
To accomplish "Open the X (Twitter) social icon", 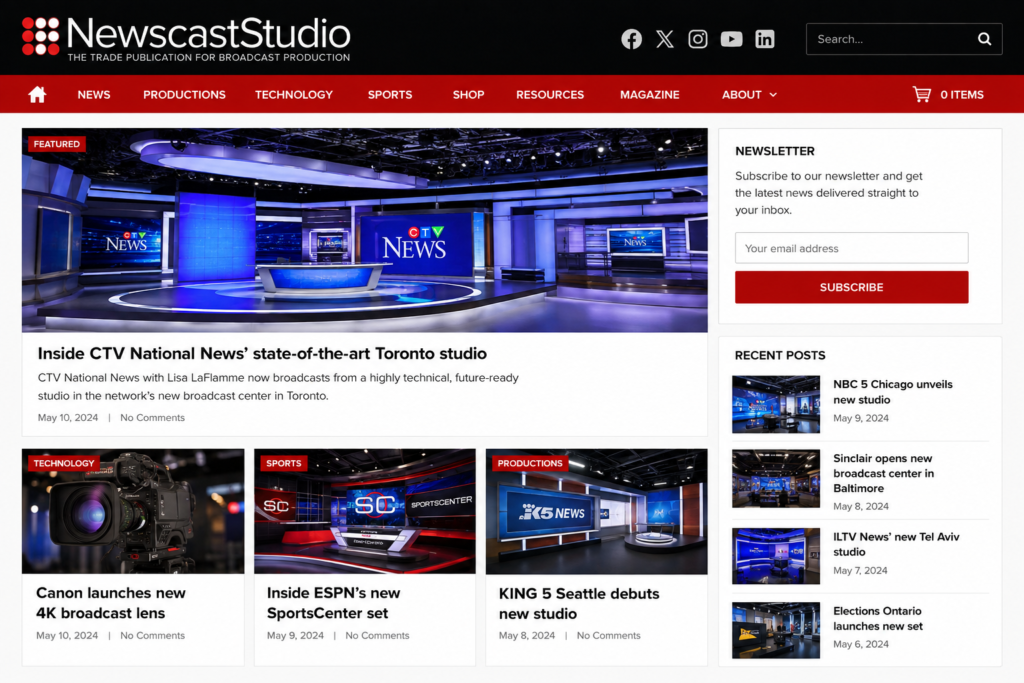I will coord(665,39).
